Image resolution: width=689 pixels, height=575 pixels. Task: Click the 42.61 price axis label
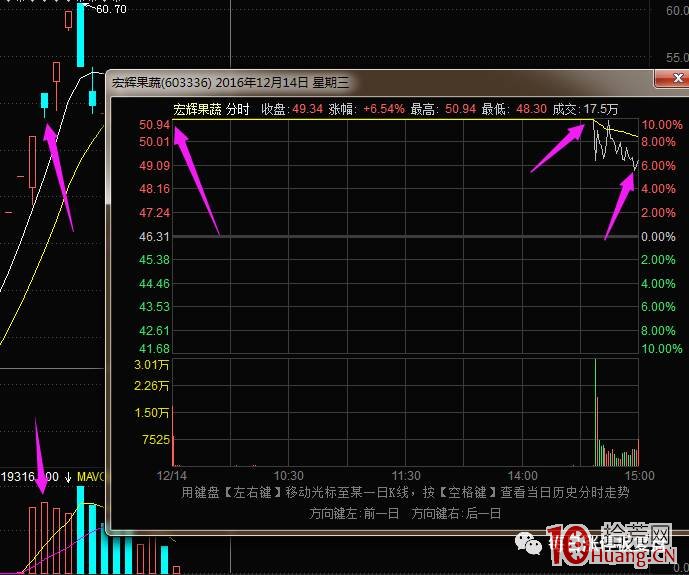(154, 330)
